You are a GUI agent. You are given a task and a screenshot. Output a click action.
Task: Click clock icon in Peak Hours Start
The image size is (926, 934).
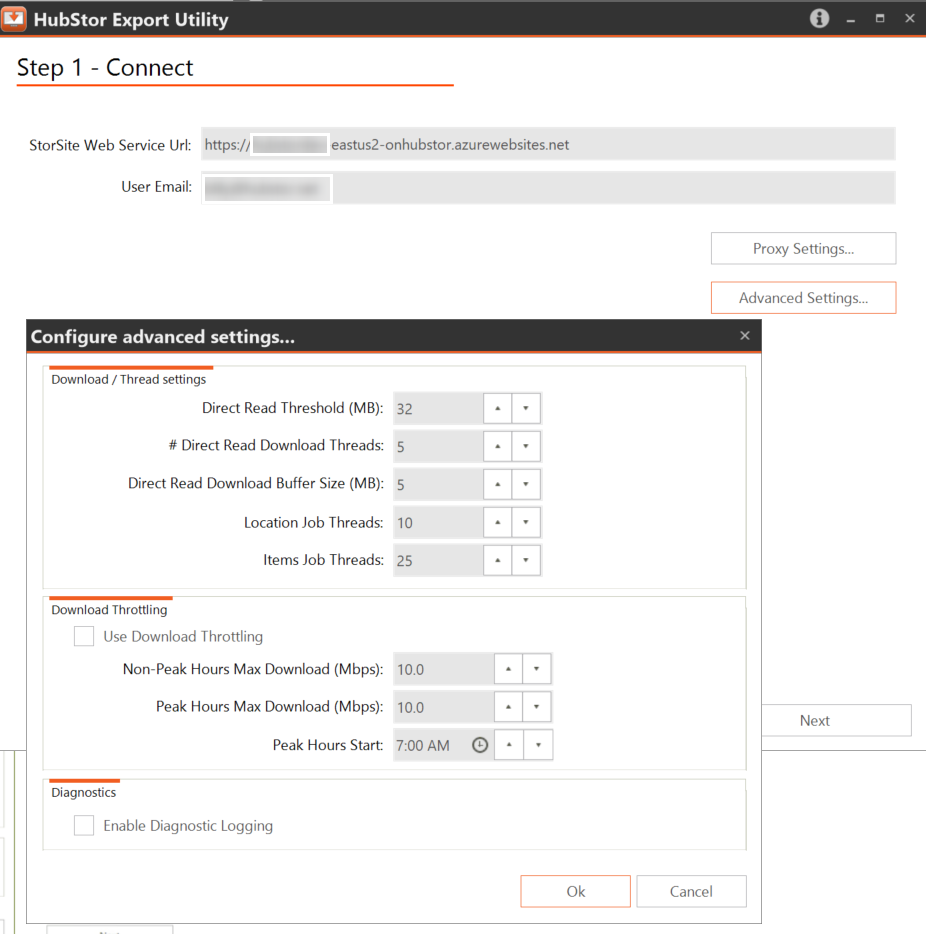point(480,745)
